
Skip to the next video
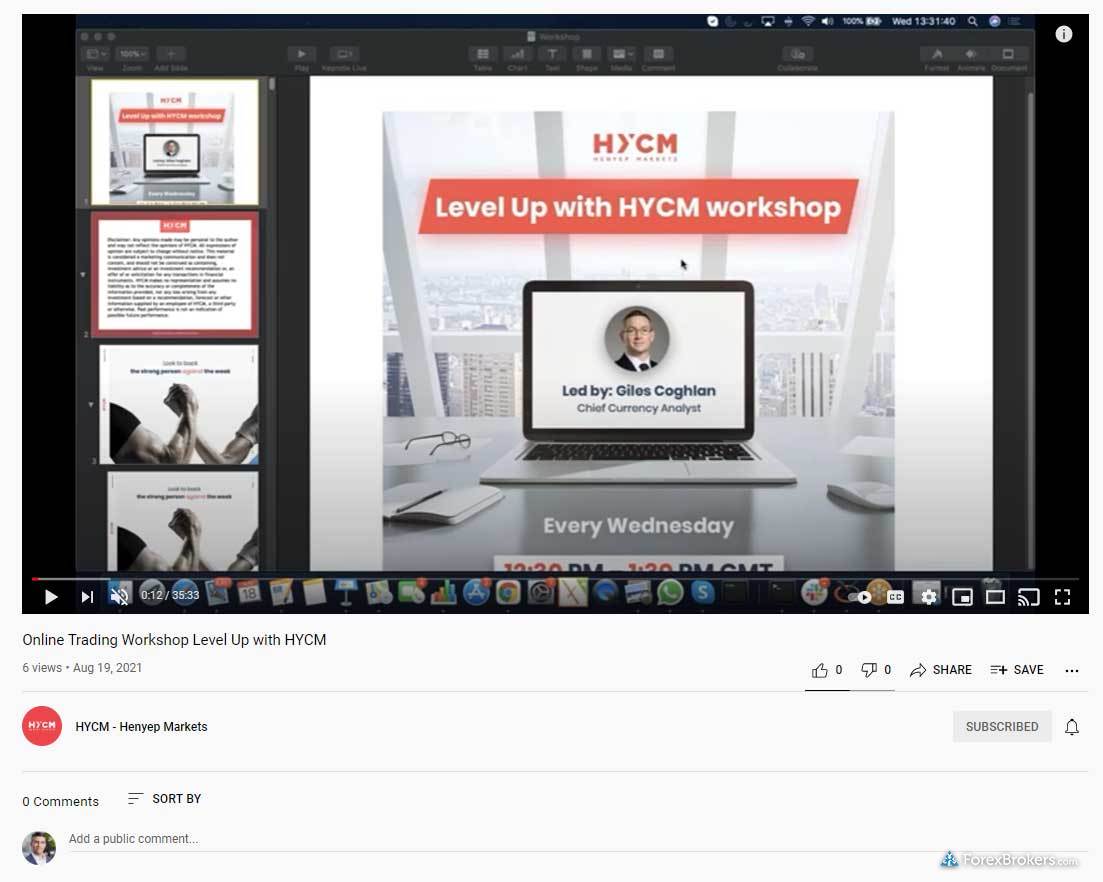click(x=87, y=597)
